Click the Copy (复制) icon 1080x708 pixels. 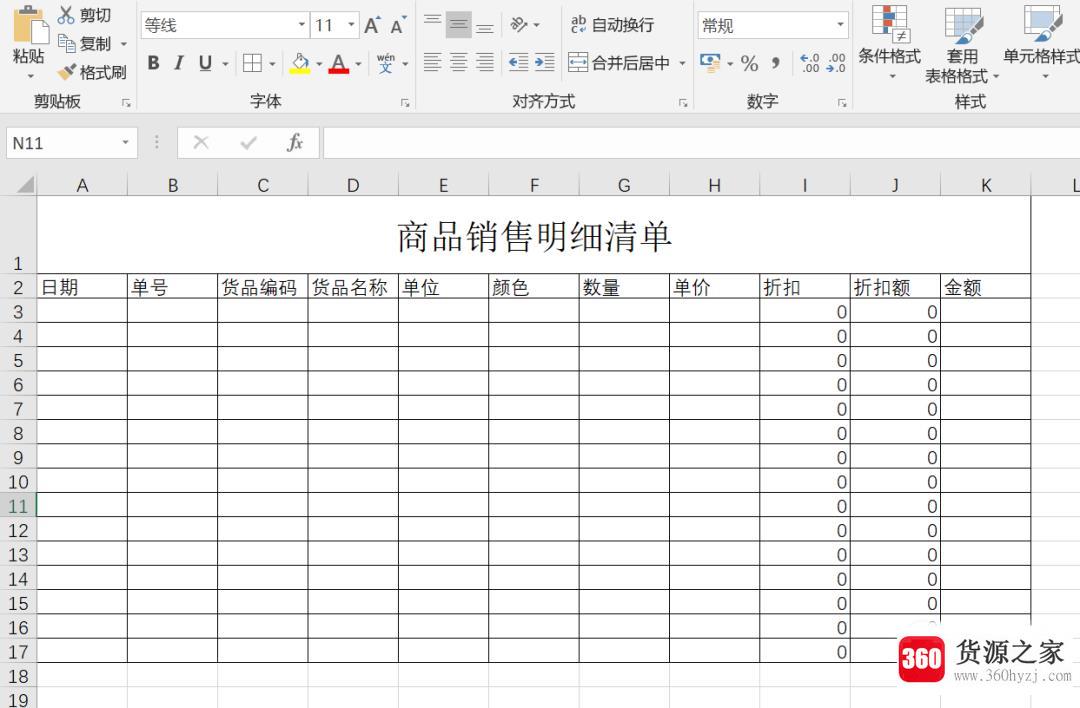[67, 43]
